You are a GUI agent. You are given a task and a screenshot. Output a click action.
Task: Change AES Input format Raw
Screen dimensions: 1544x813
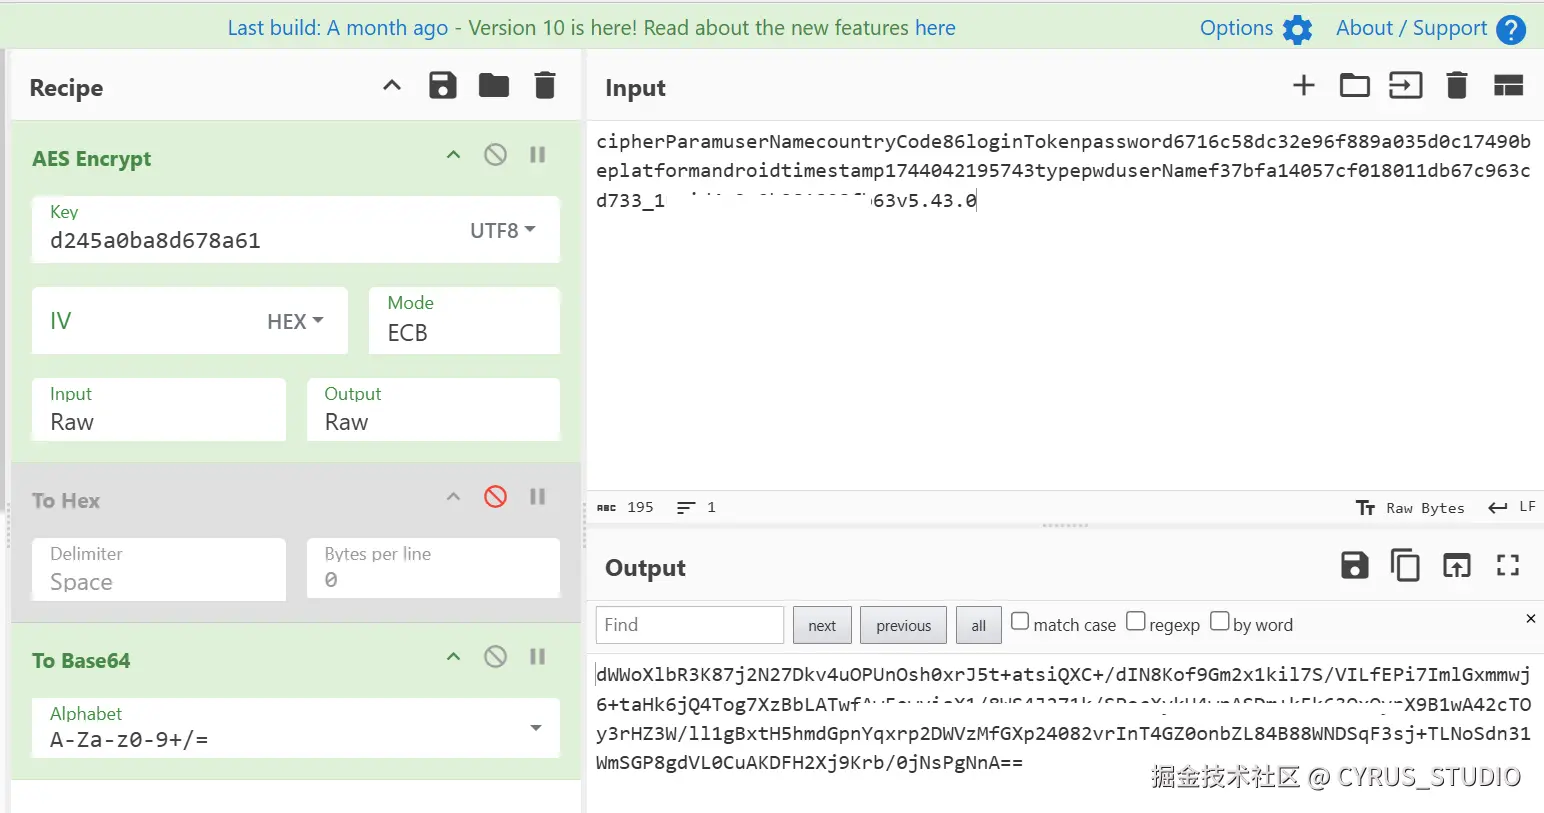coord(159,409)
